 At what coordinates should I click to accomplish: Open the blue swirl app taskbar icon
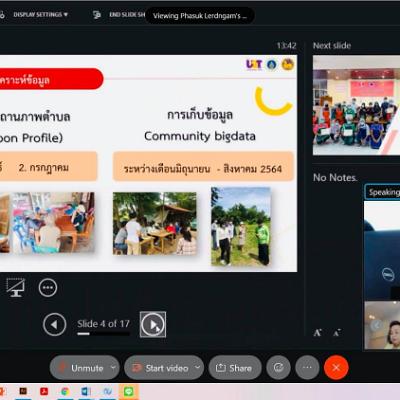pos(107,391)
